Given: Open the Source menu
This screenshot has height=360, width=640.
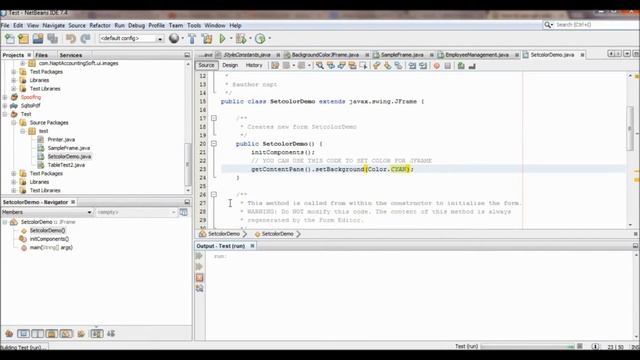Looking at the screenshot, I should tap(77, 25).
